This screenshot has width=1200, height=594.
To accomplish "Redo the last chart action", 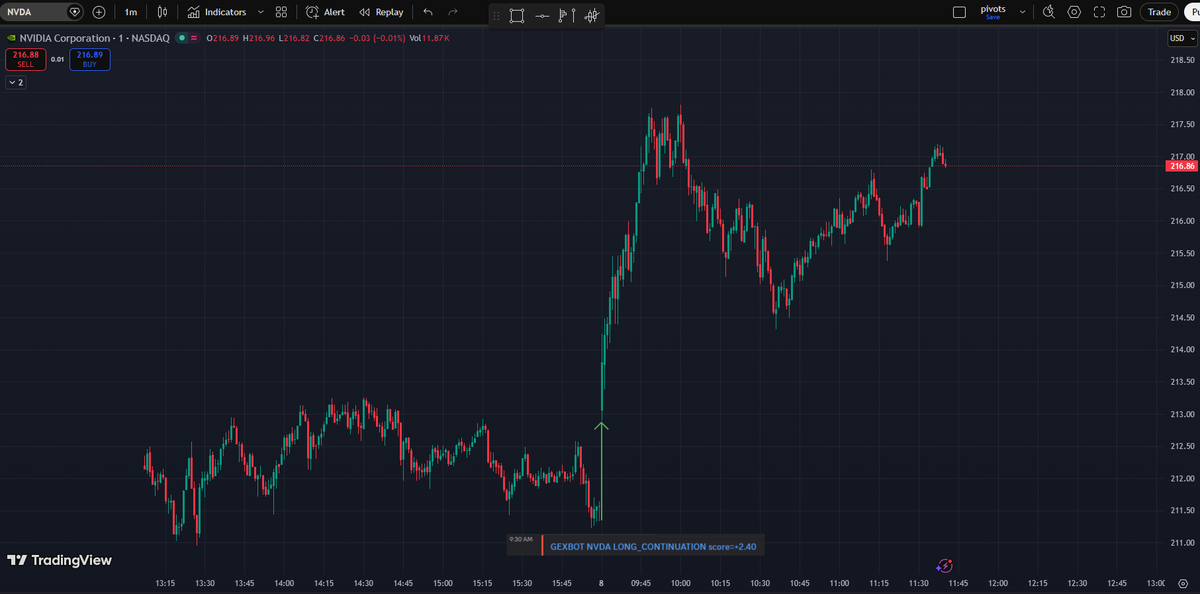I will point(453,12).
